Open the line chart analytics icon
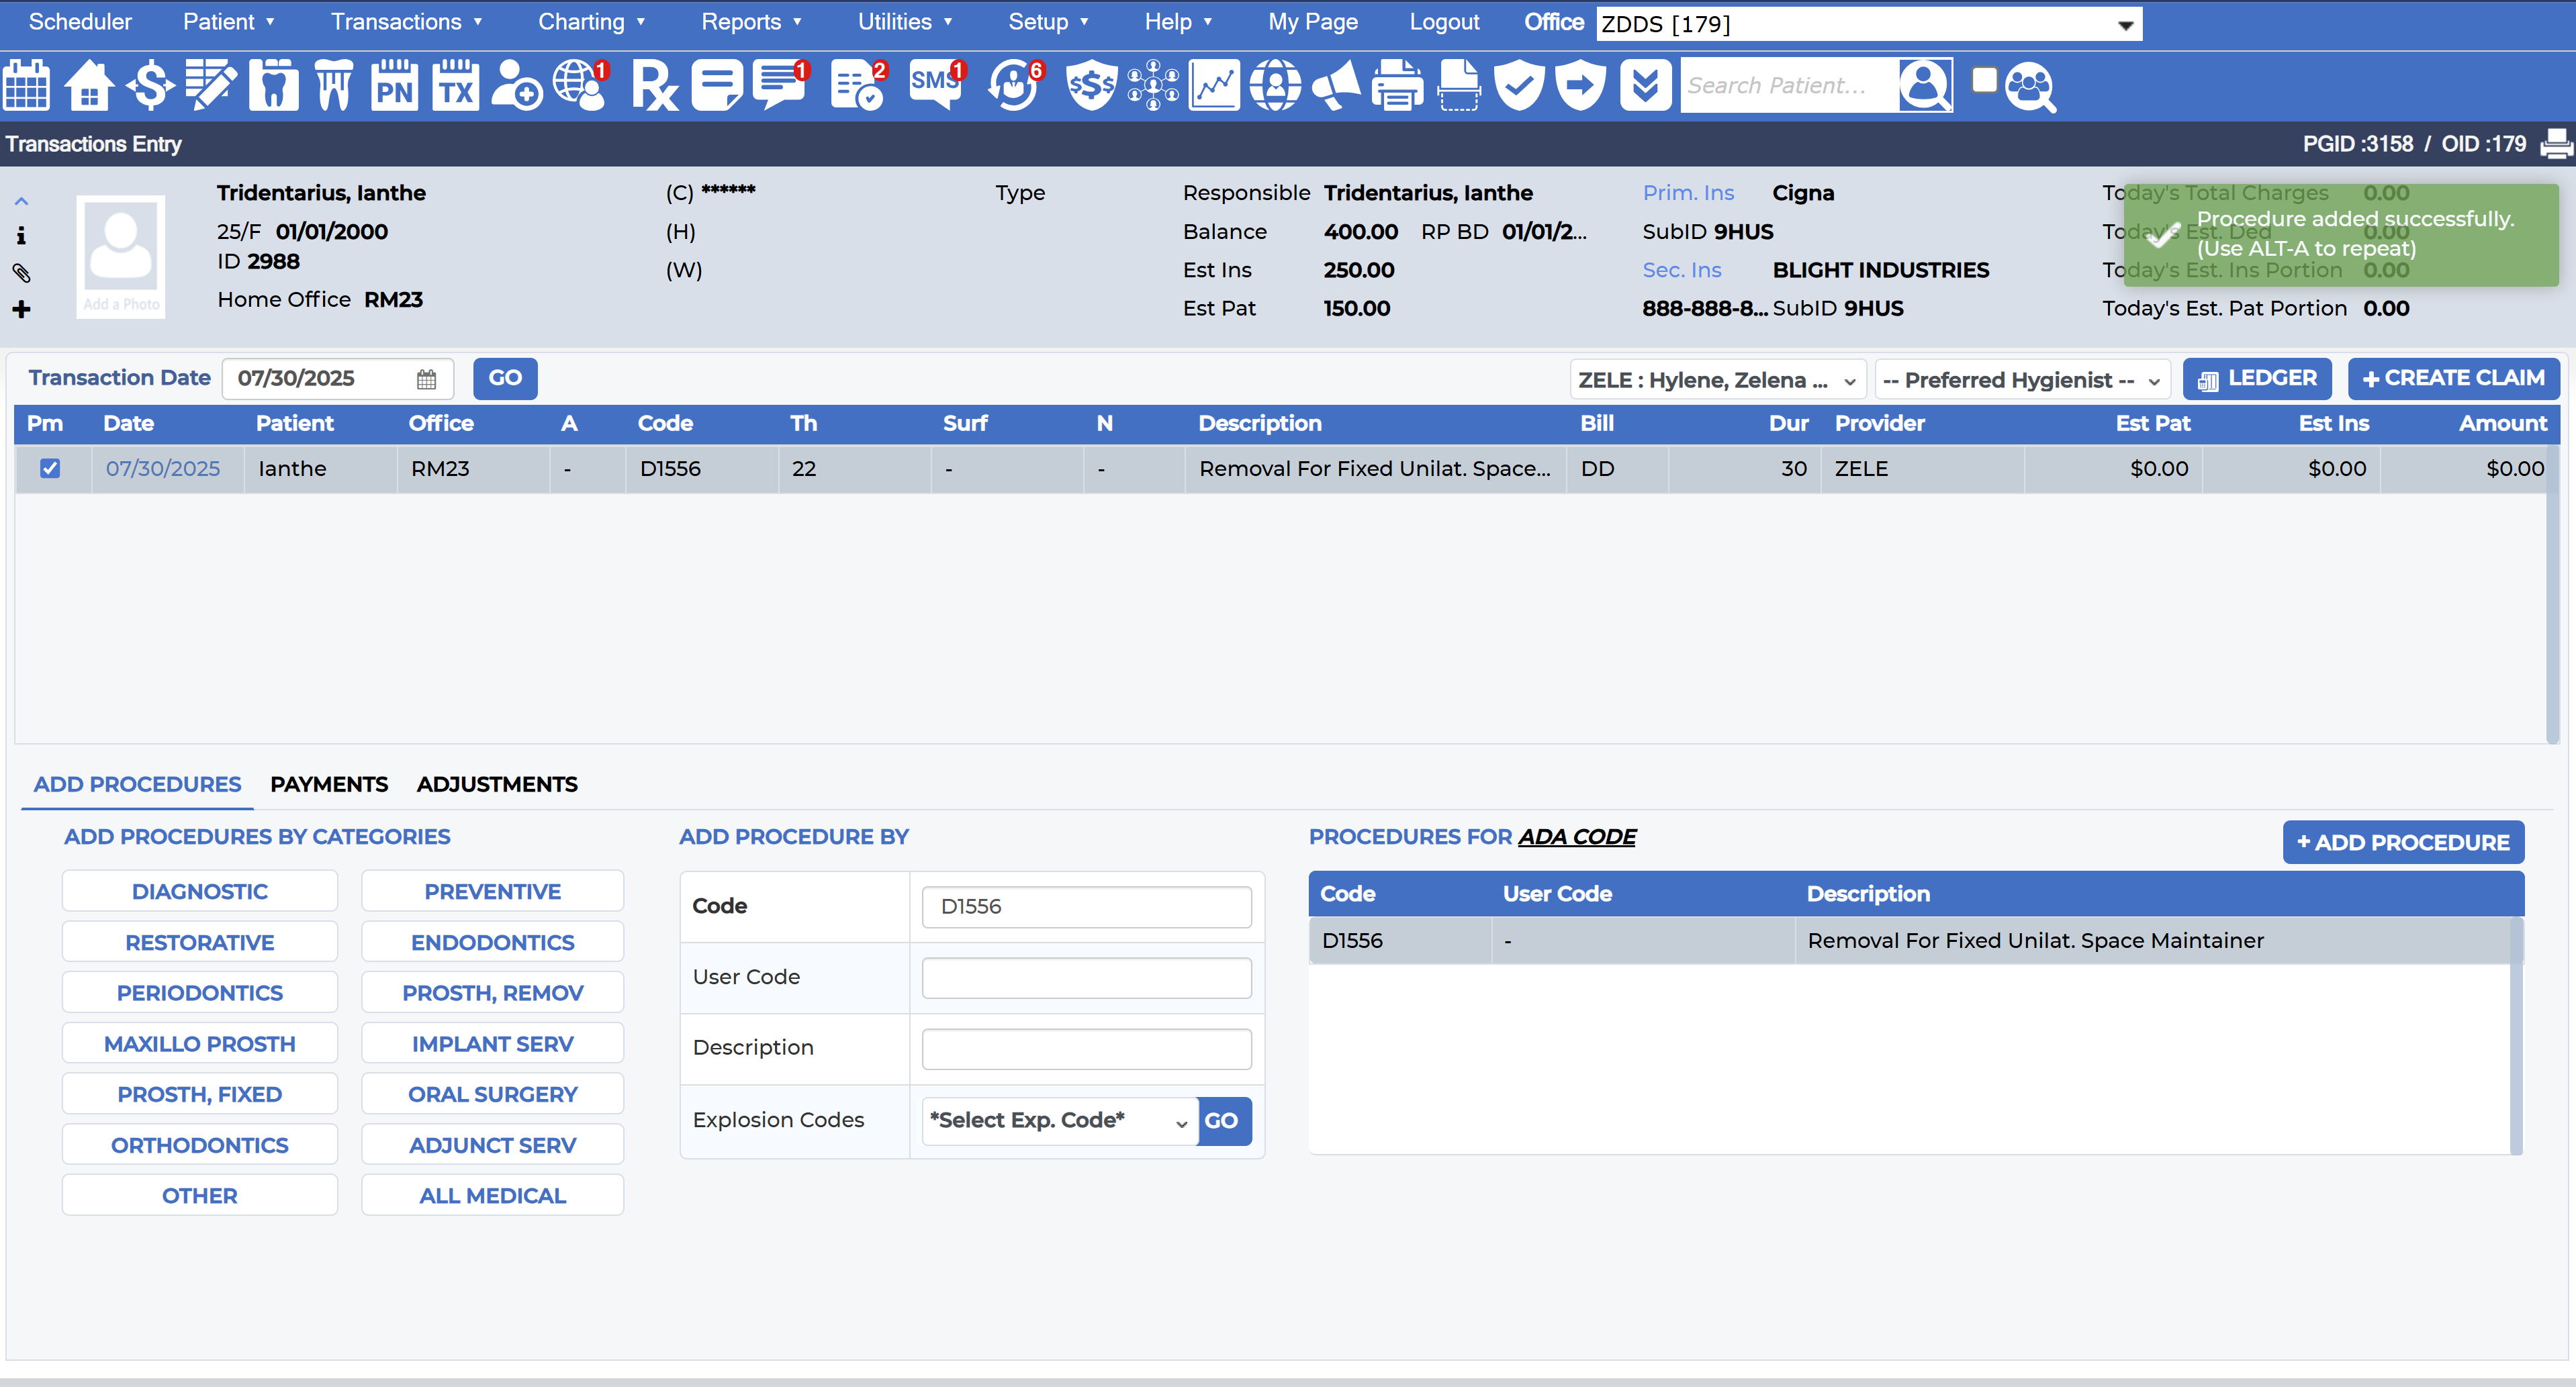The image size is (2576, 1387). (x=1214, y=86)
